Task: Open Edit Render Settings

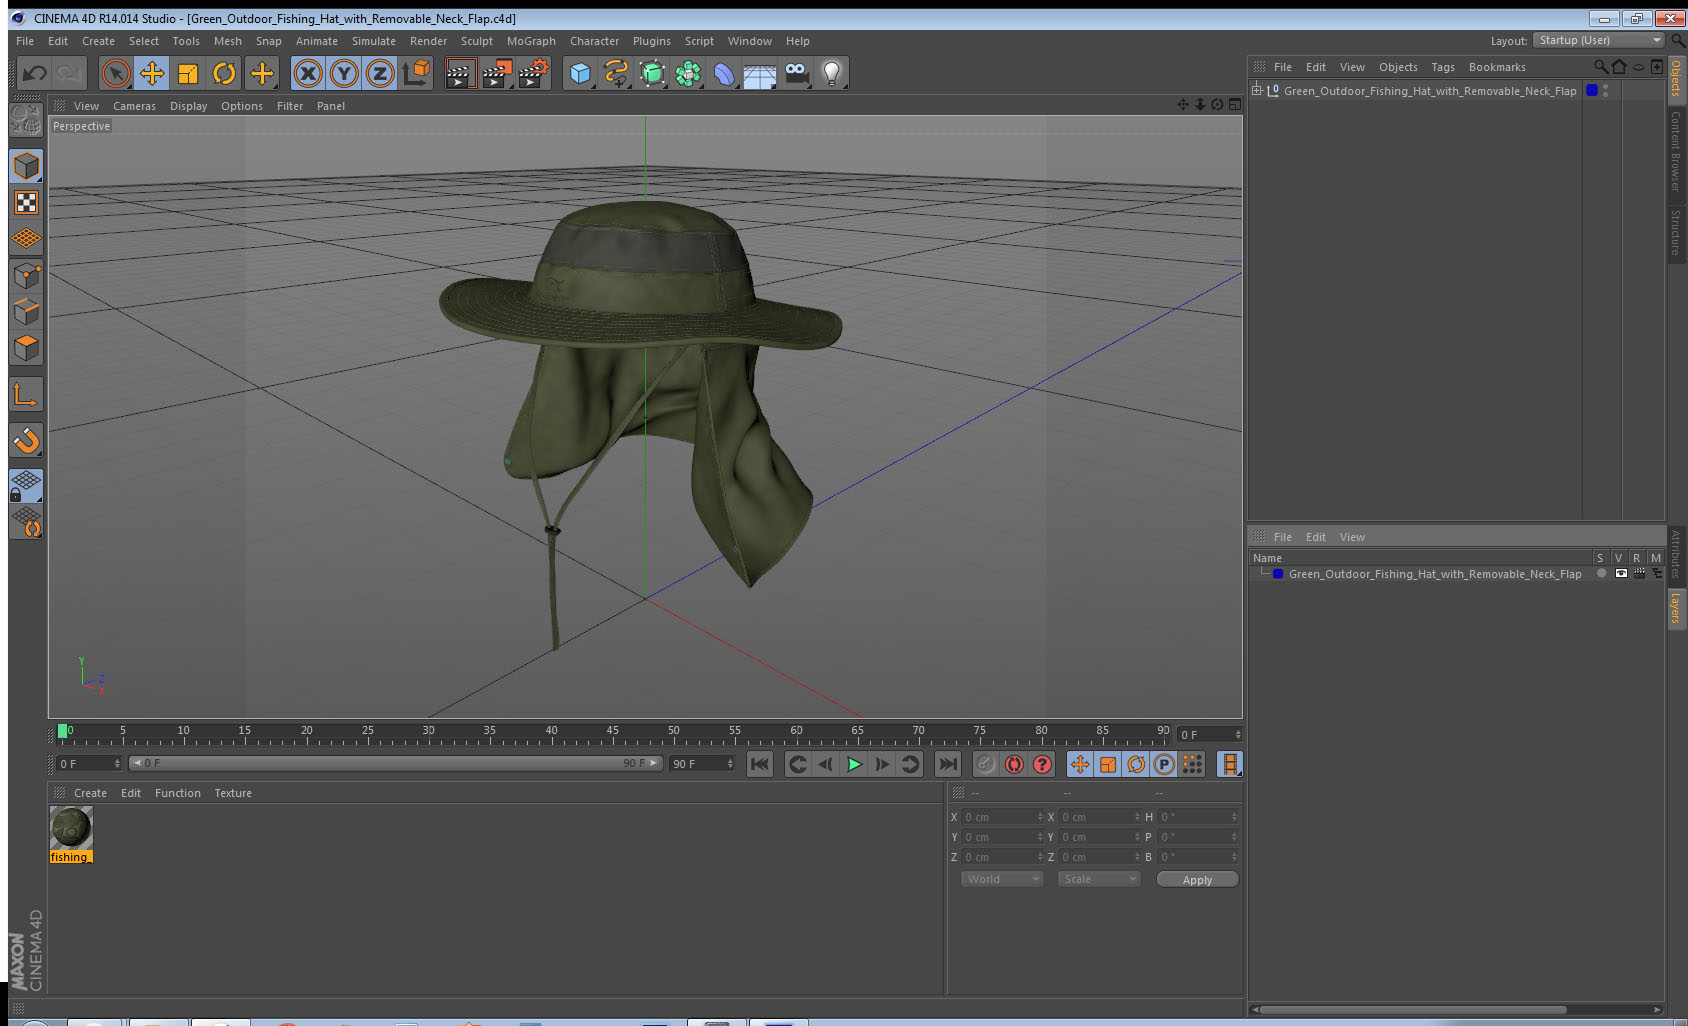Action: [x=534, y=73]
